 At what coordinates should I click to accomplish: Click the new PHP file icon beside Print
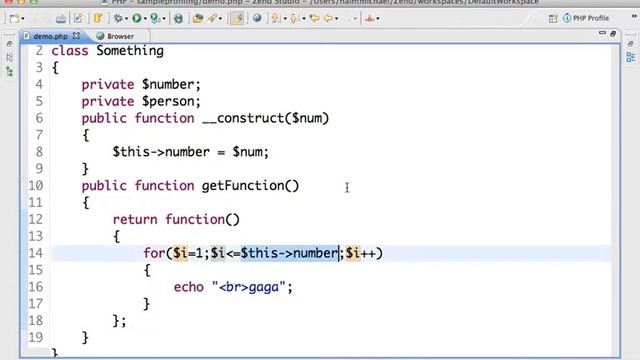pyautogui.click(x=78, y=18)
